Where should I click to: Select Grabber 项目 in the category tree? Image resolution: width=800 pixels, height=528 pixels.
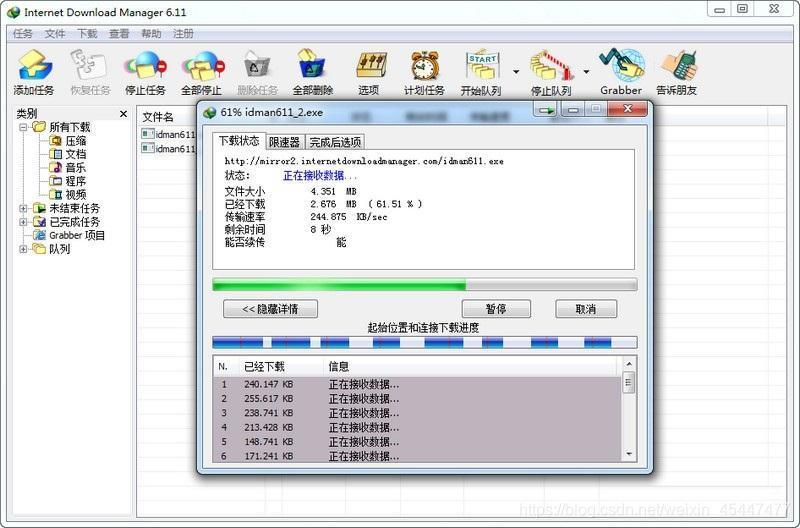(69, 235)
